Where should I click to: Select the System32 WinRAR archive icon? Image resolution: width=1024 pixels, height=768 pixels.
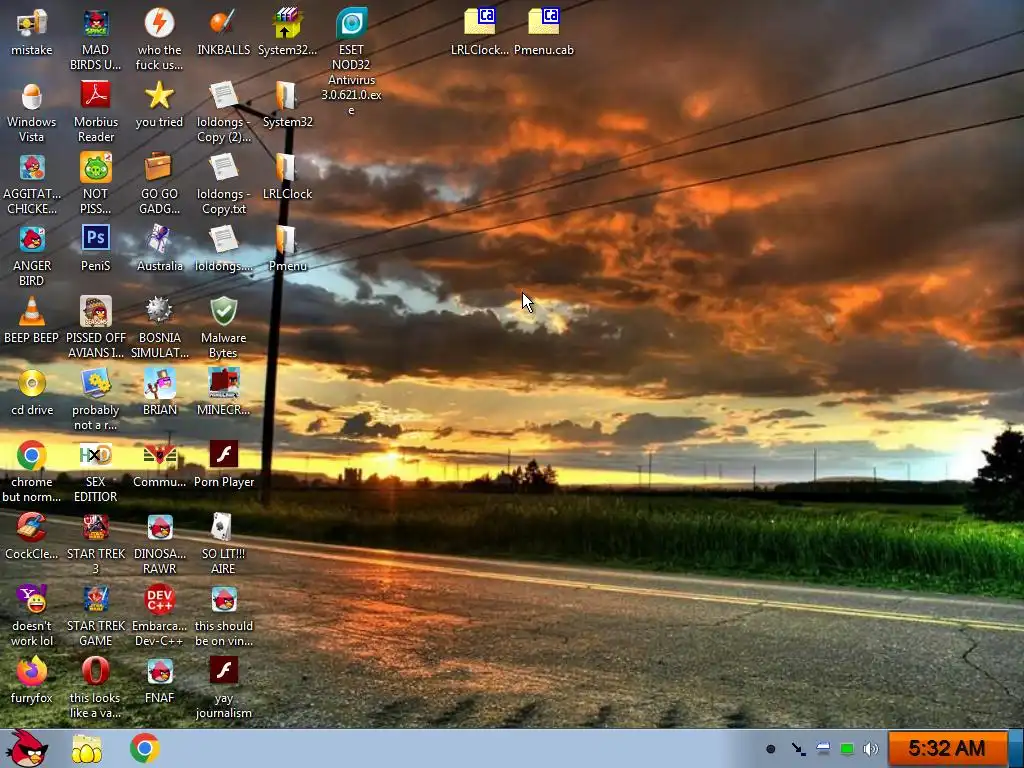[287, 24]
